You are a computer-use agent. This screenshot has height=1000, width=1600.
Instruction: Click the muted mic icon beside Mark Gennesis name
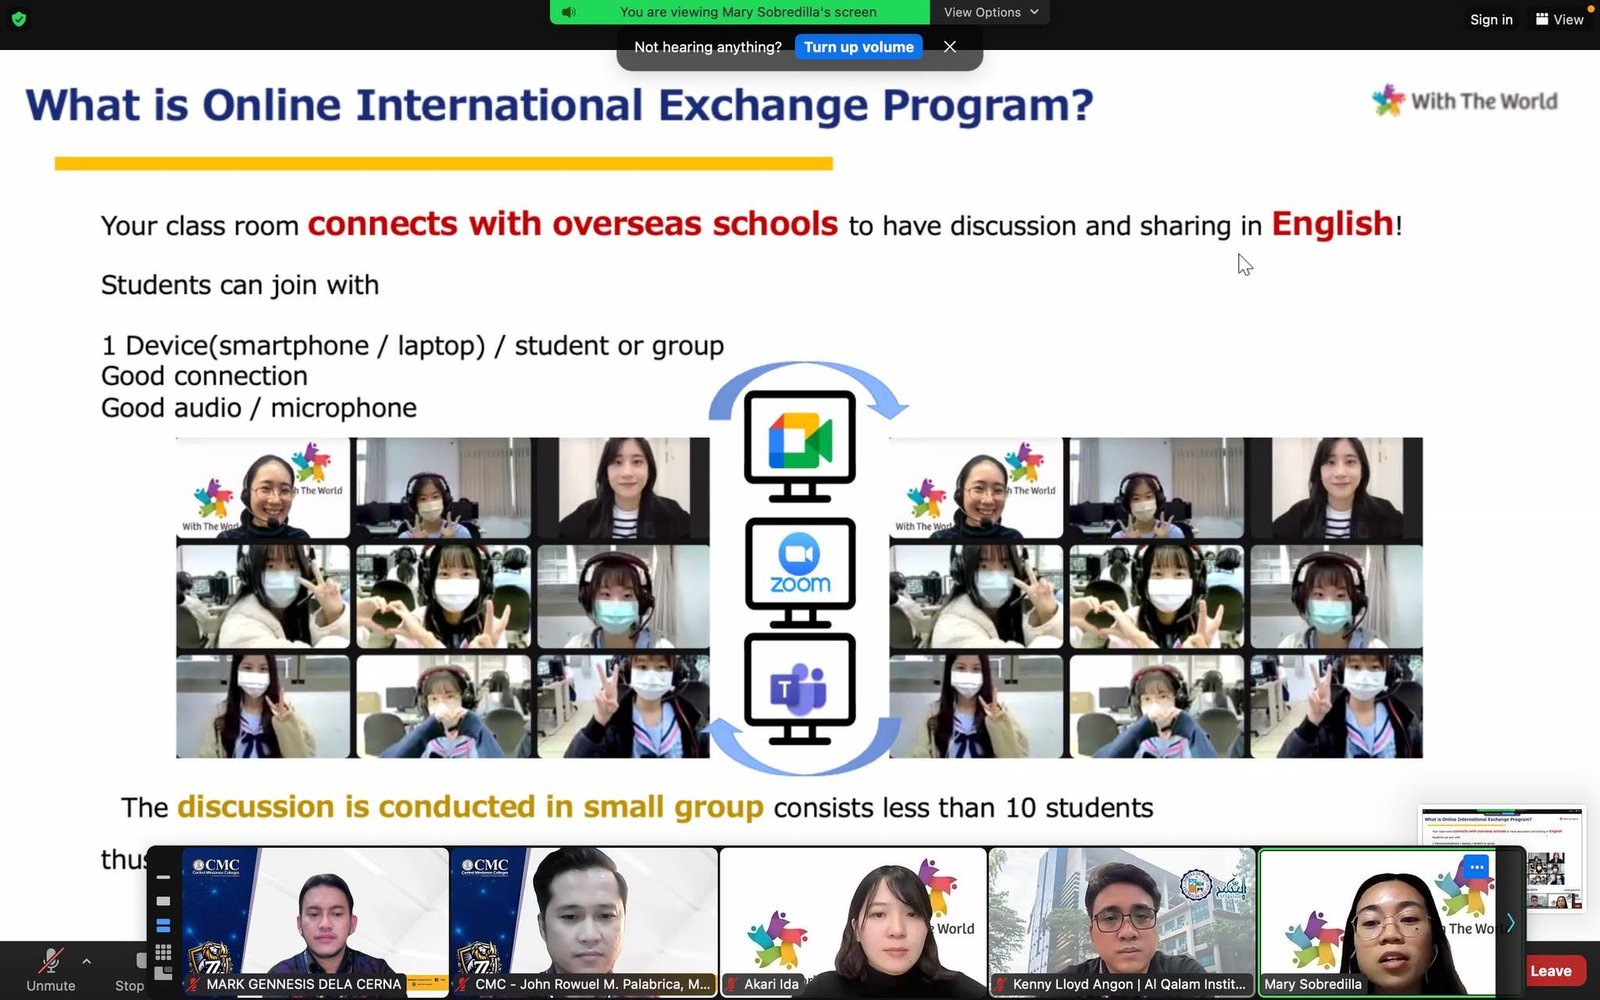194,985
